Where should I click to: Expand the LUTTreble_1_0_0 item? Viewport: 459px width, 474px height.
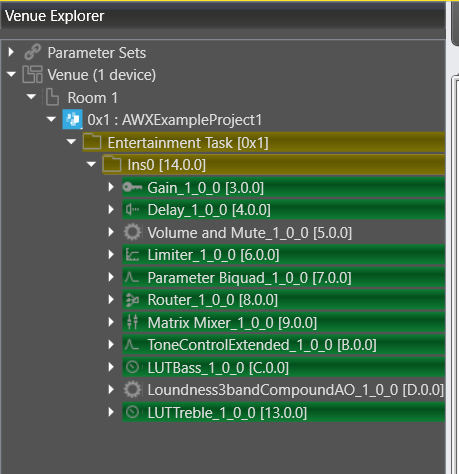(x=111, y=412)
